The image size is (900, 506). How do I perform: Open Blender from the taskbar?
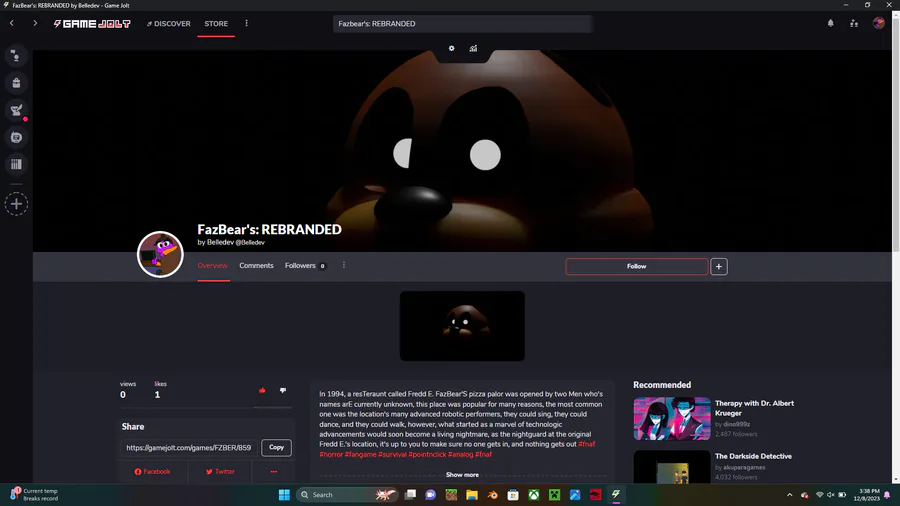click(492, 495)
